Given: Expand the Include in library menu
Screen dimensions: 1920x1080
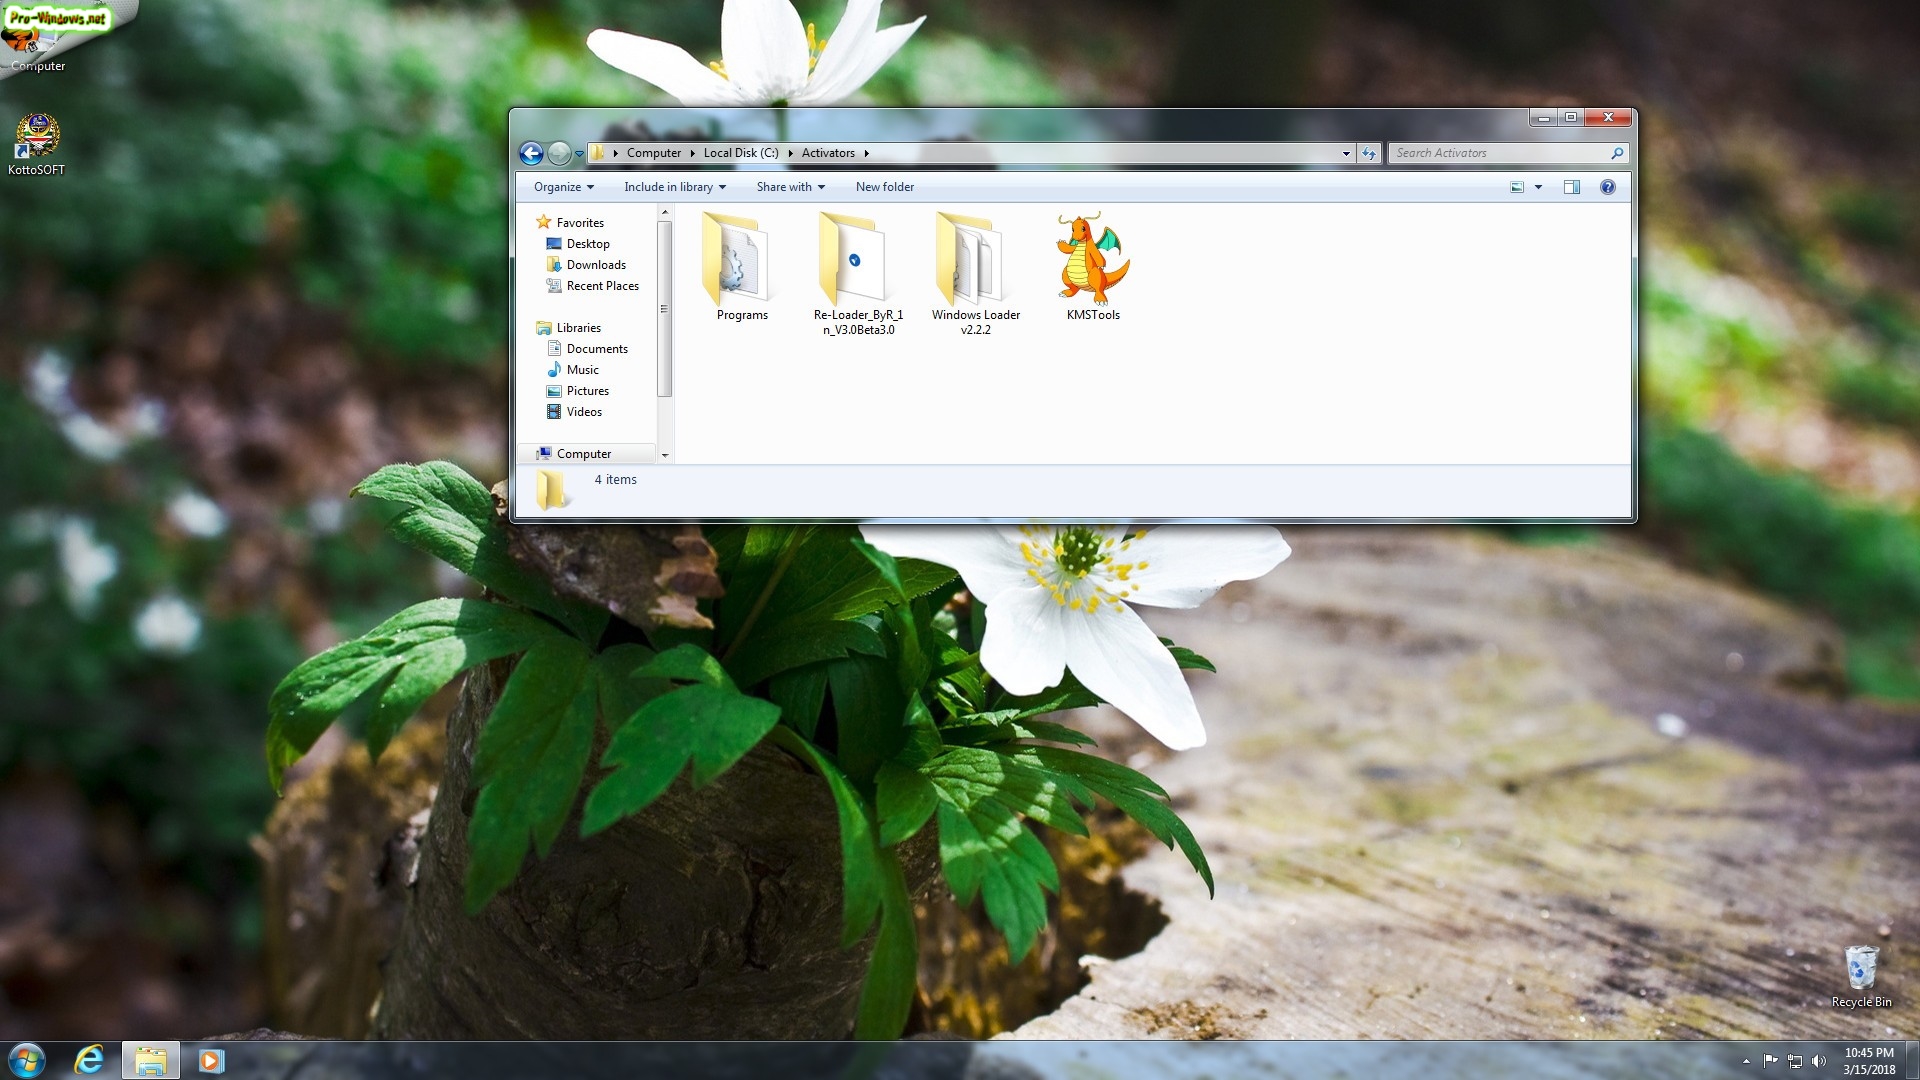Looking at the screenshot, I should [x=675, y=187].
